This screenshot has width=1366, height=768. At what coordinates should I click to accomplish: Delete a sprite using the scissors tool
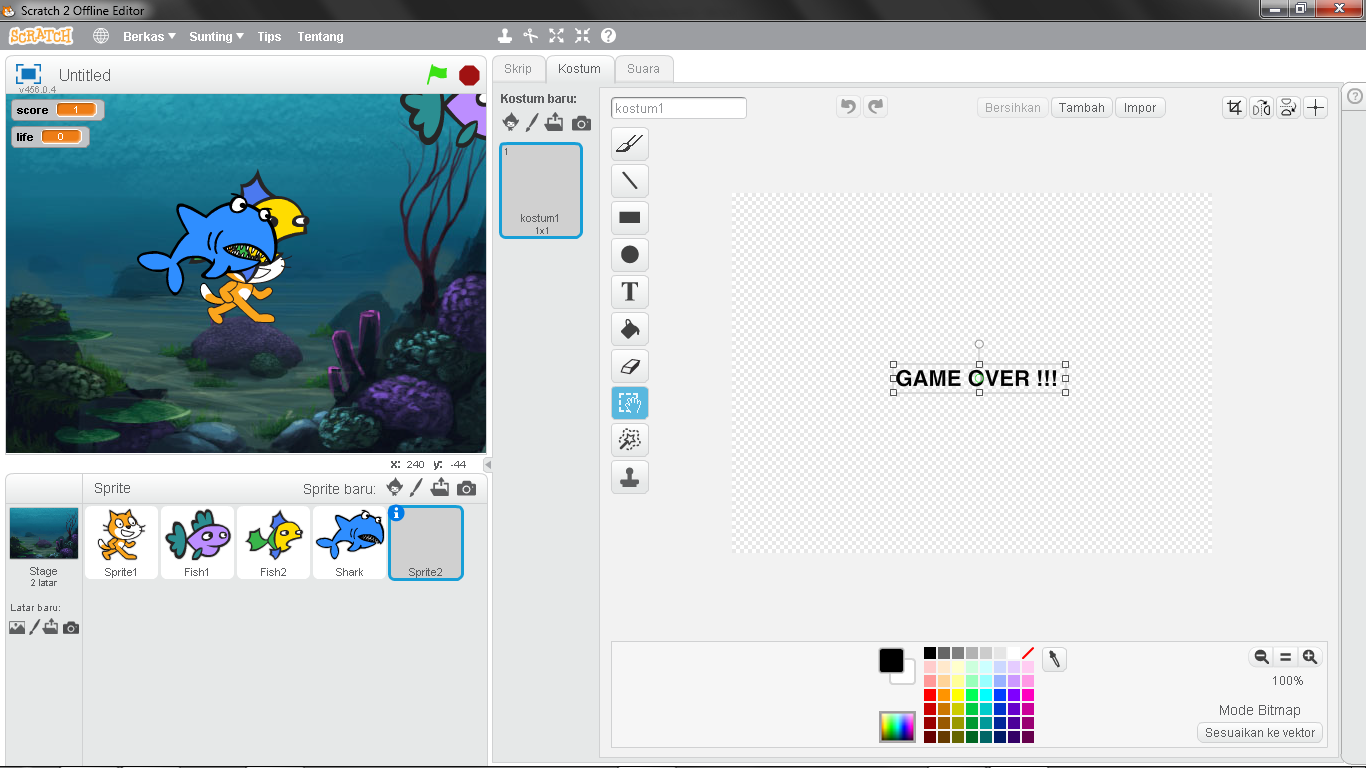(x=530, y=36)
